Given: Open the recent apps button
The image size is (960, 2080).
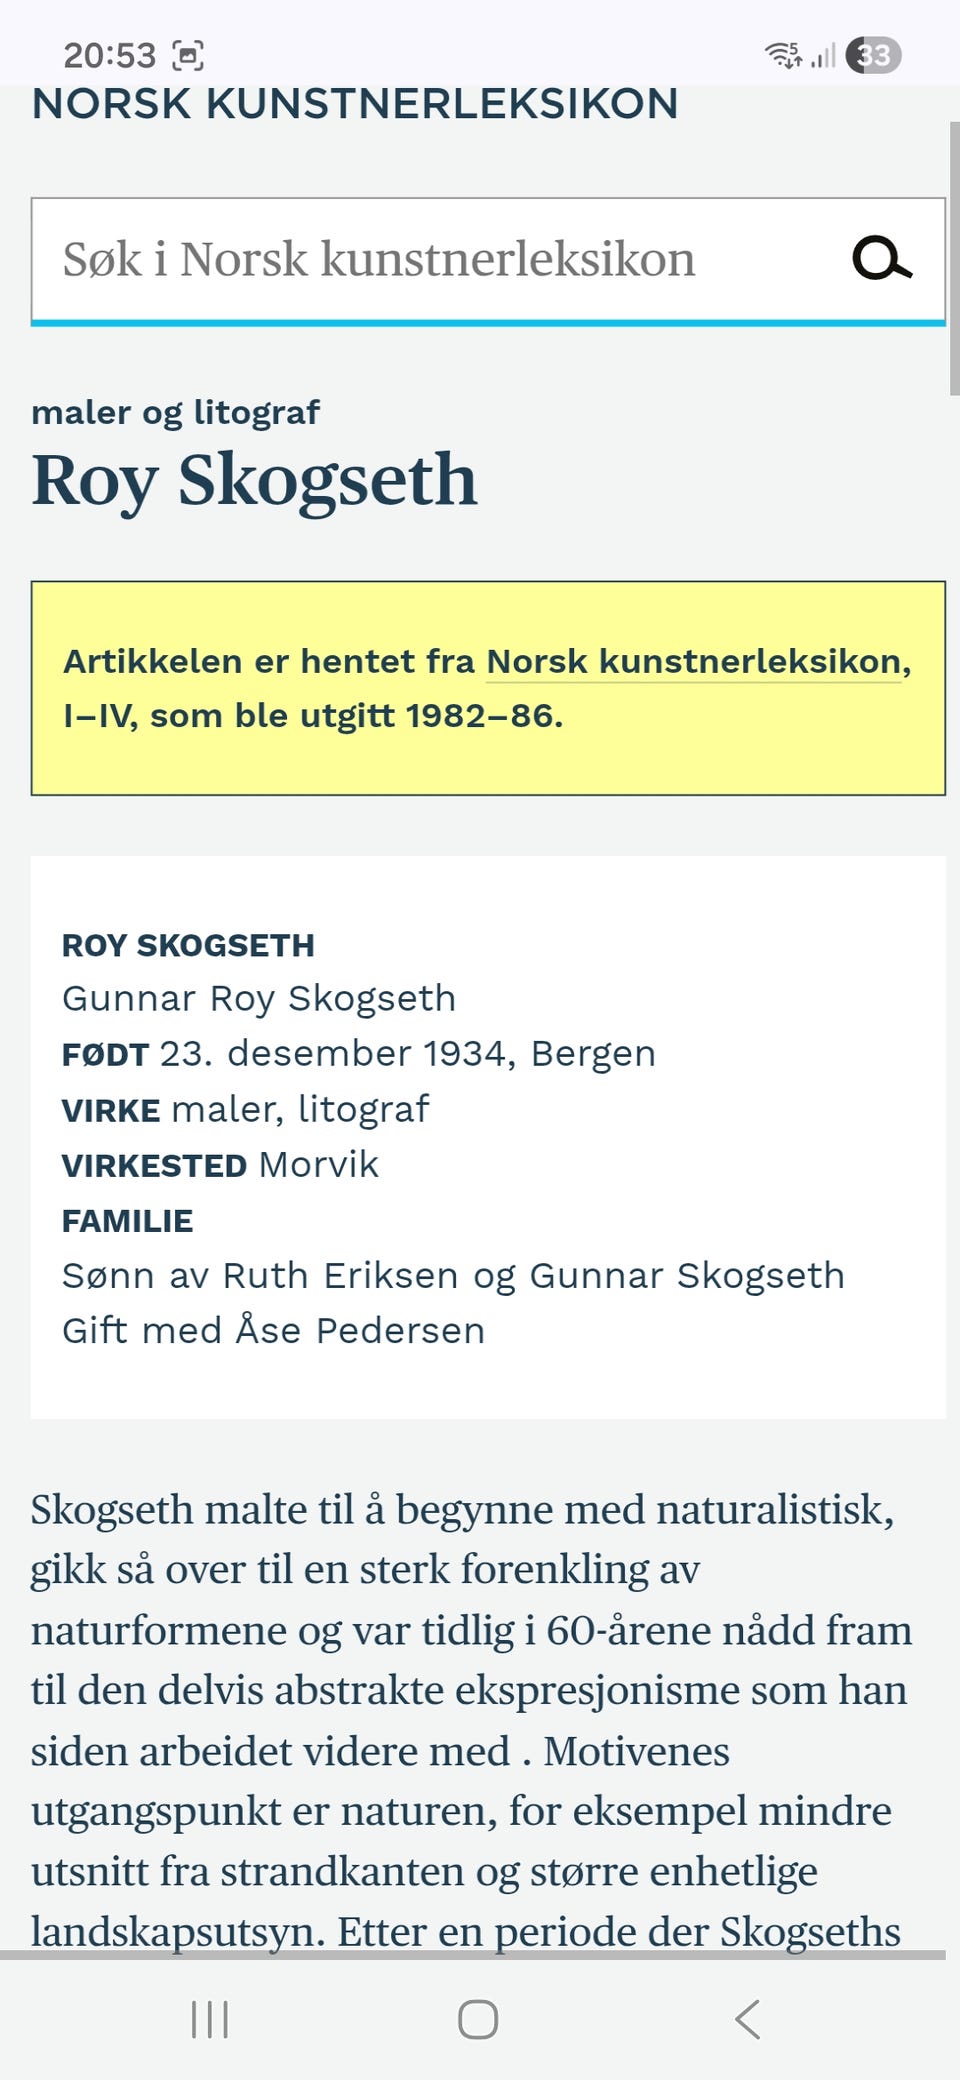Looking at the screenshot, I should 210,2019.
